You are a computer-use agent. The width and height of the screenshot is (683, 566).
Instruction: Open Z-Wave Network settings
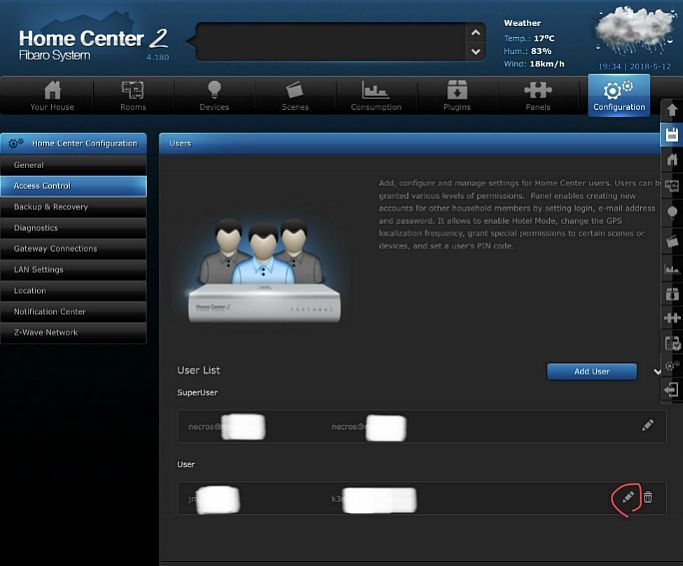[73, 332]
